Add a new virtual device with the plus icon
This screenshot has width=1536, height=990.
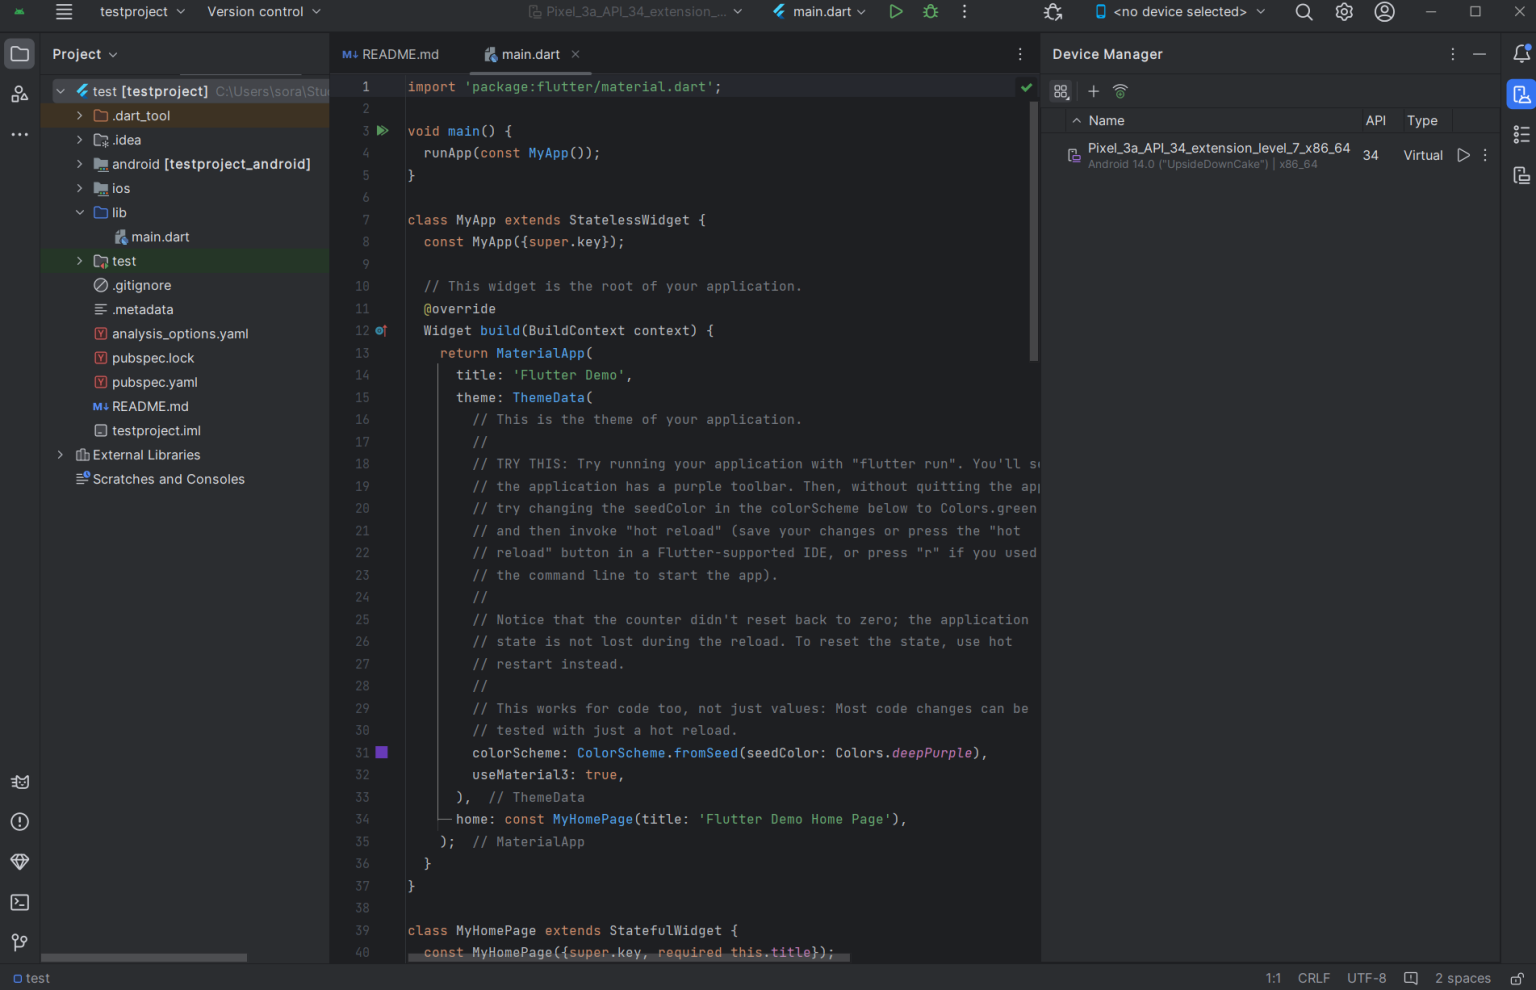click(x=1093, y=91)
